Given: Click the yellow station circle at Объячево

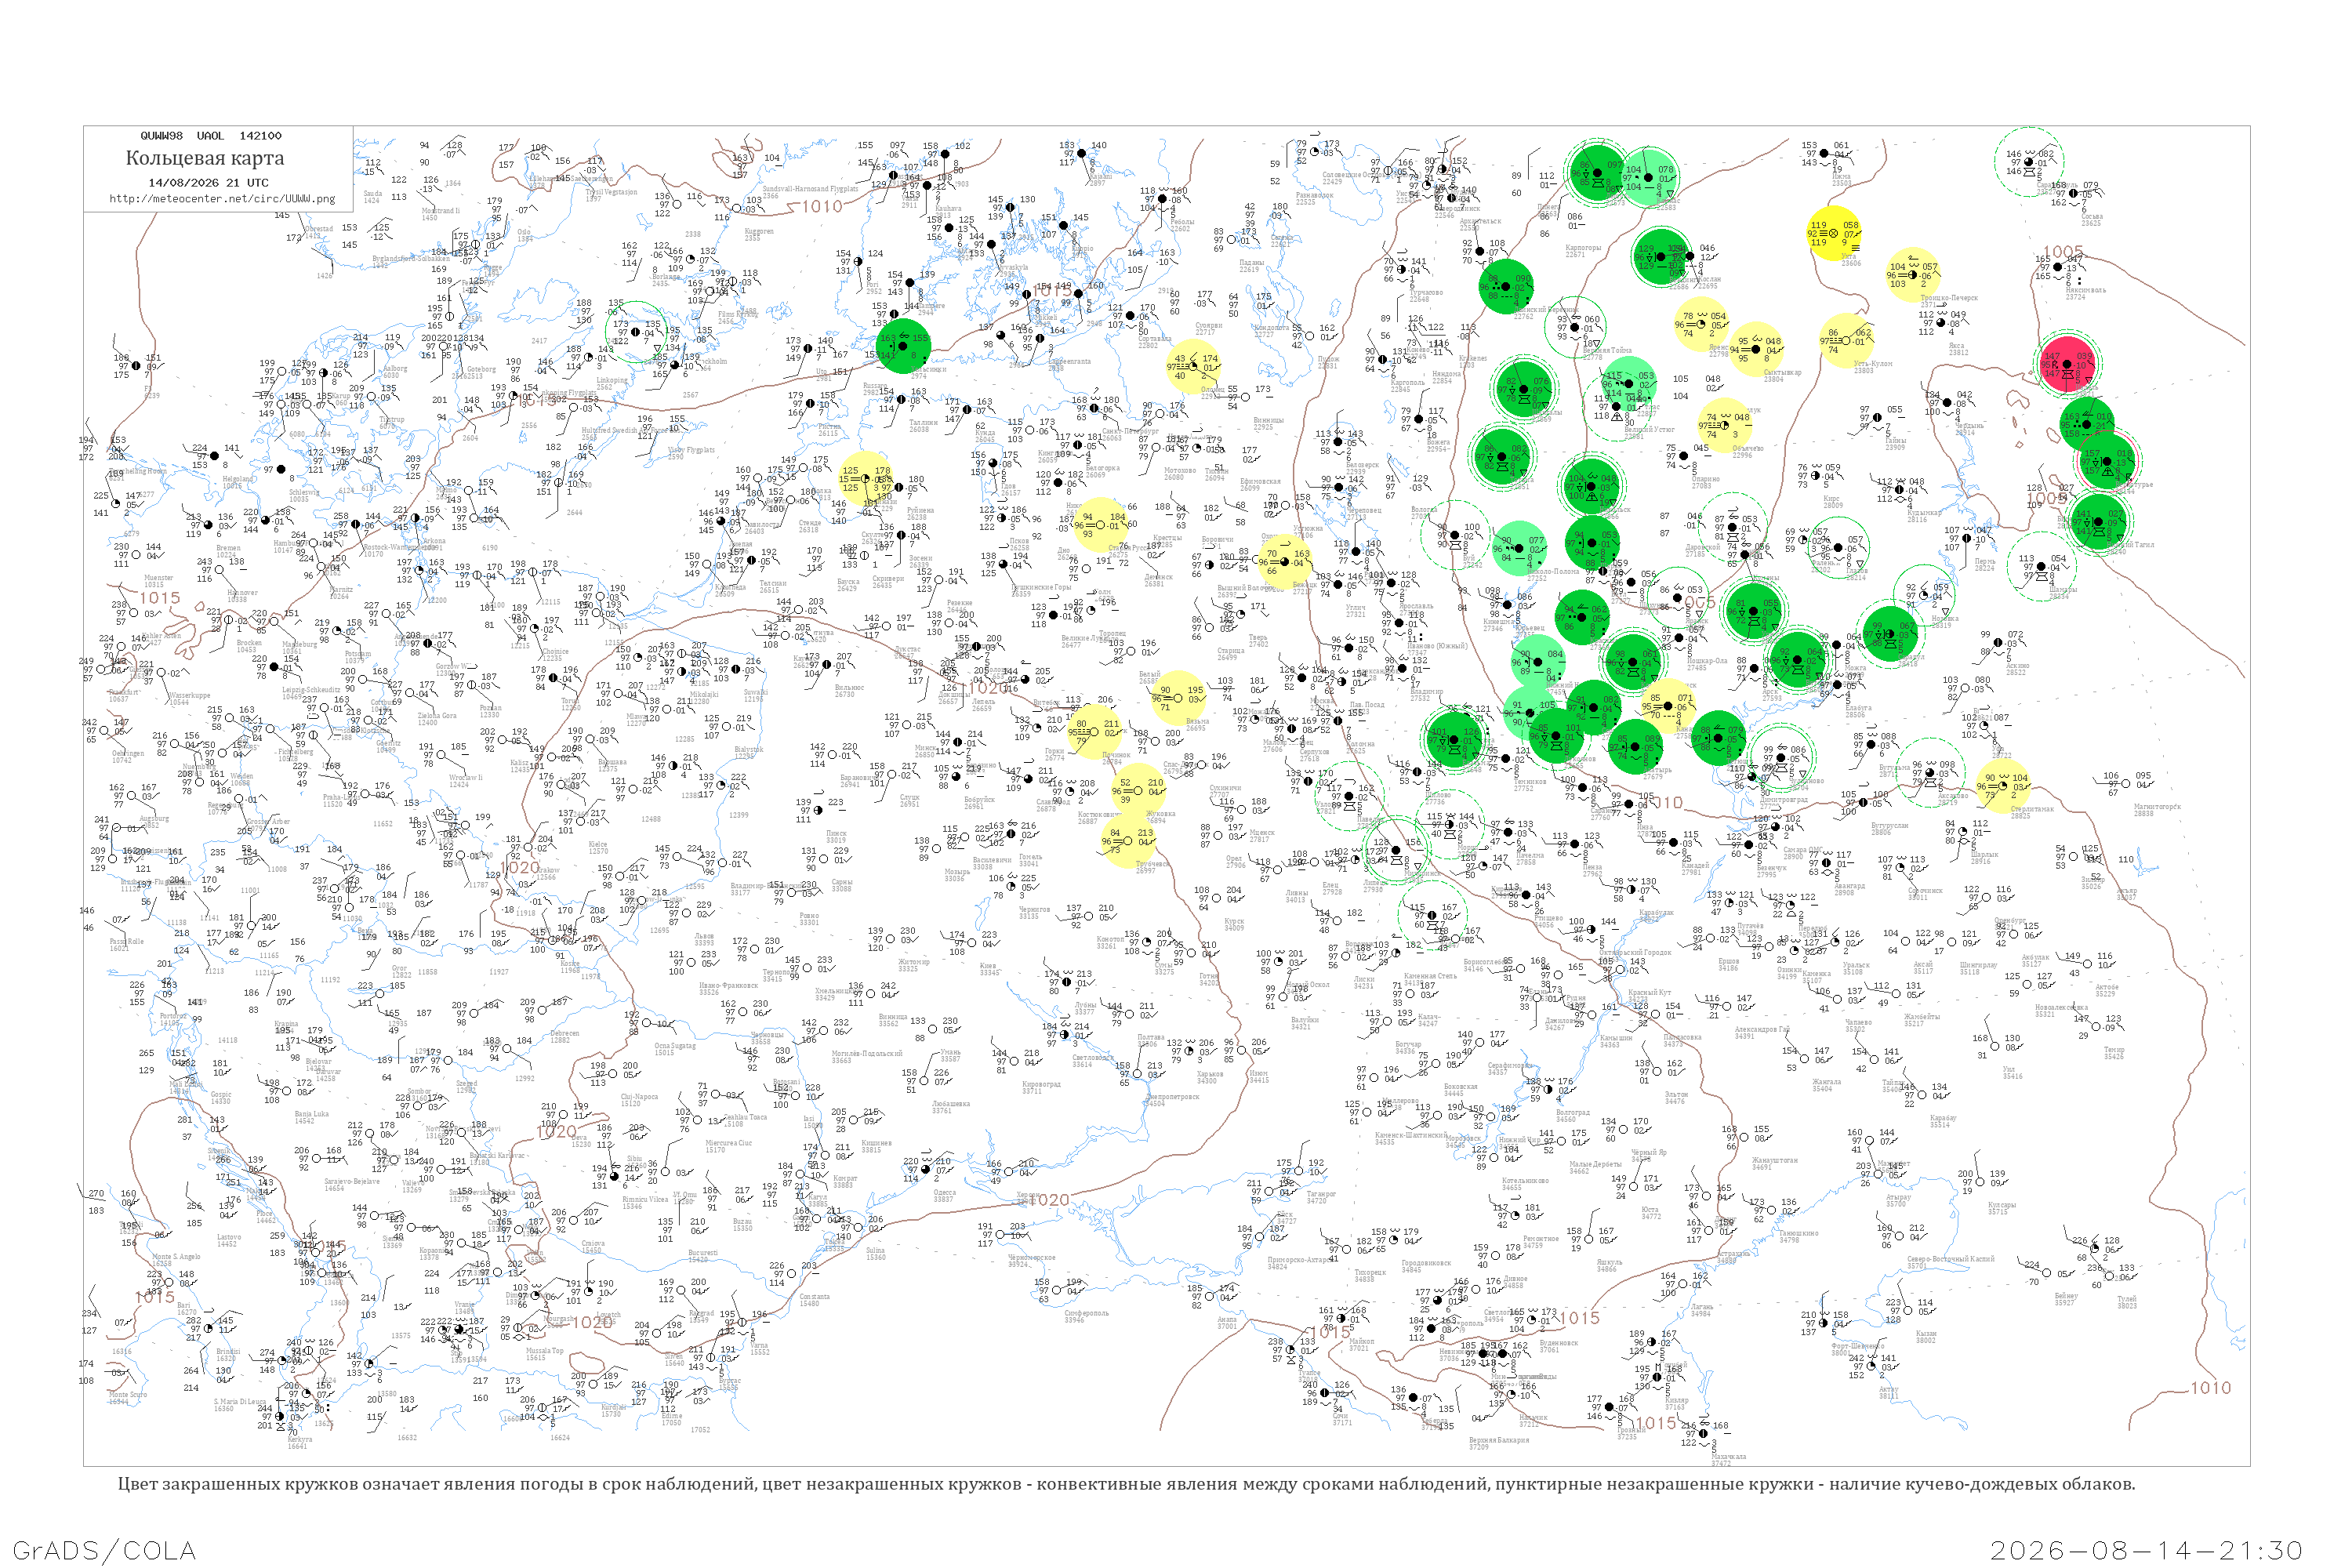Looking at the screenshot, I should 1726,425.
